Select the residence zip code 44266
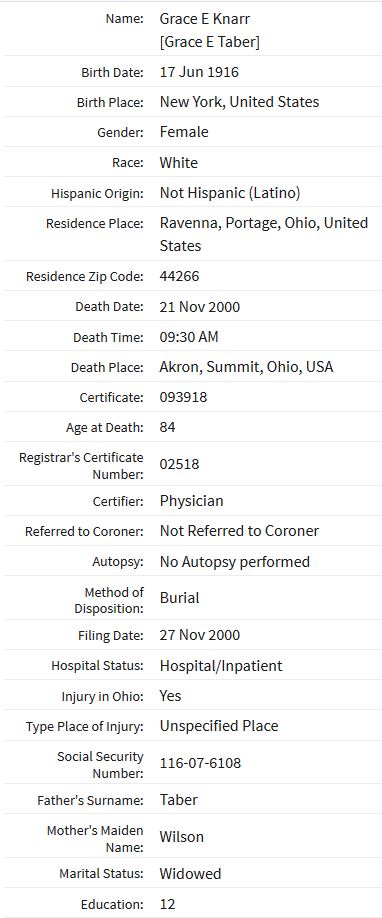Viewport: 382px width, 918px height. [x=179, y=276]
